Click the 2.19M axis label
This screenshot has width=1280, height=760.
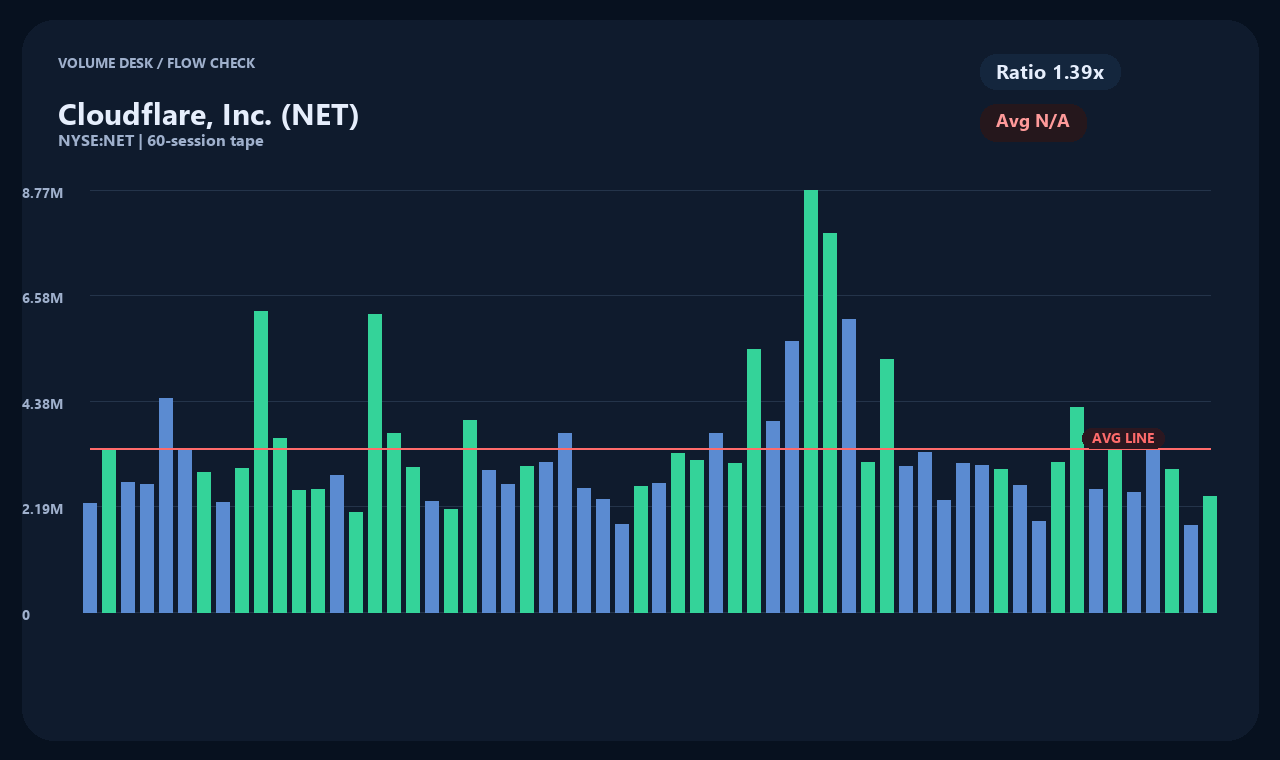(x=43, y=509)
